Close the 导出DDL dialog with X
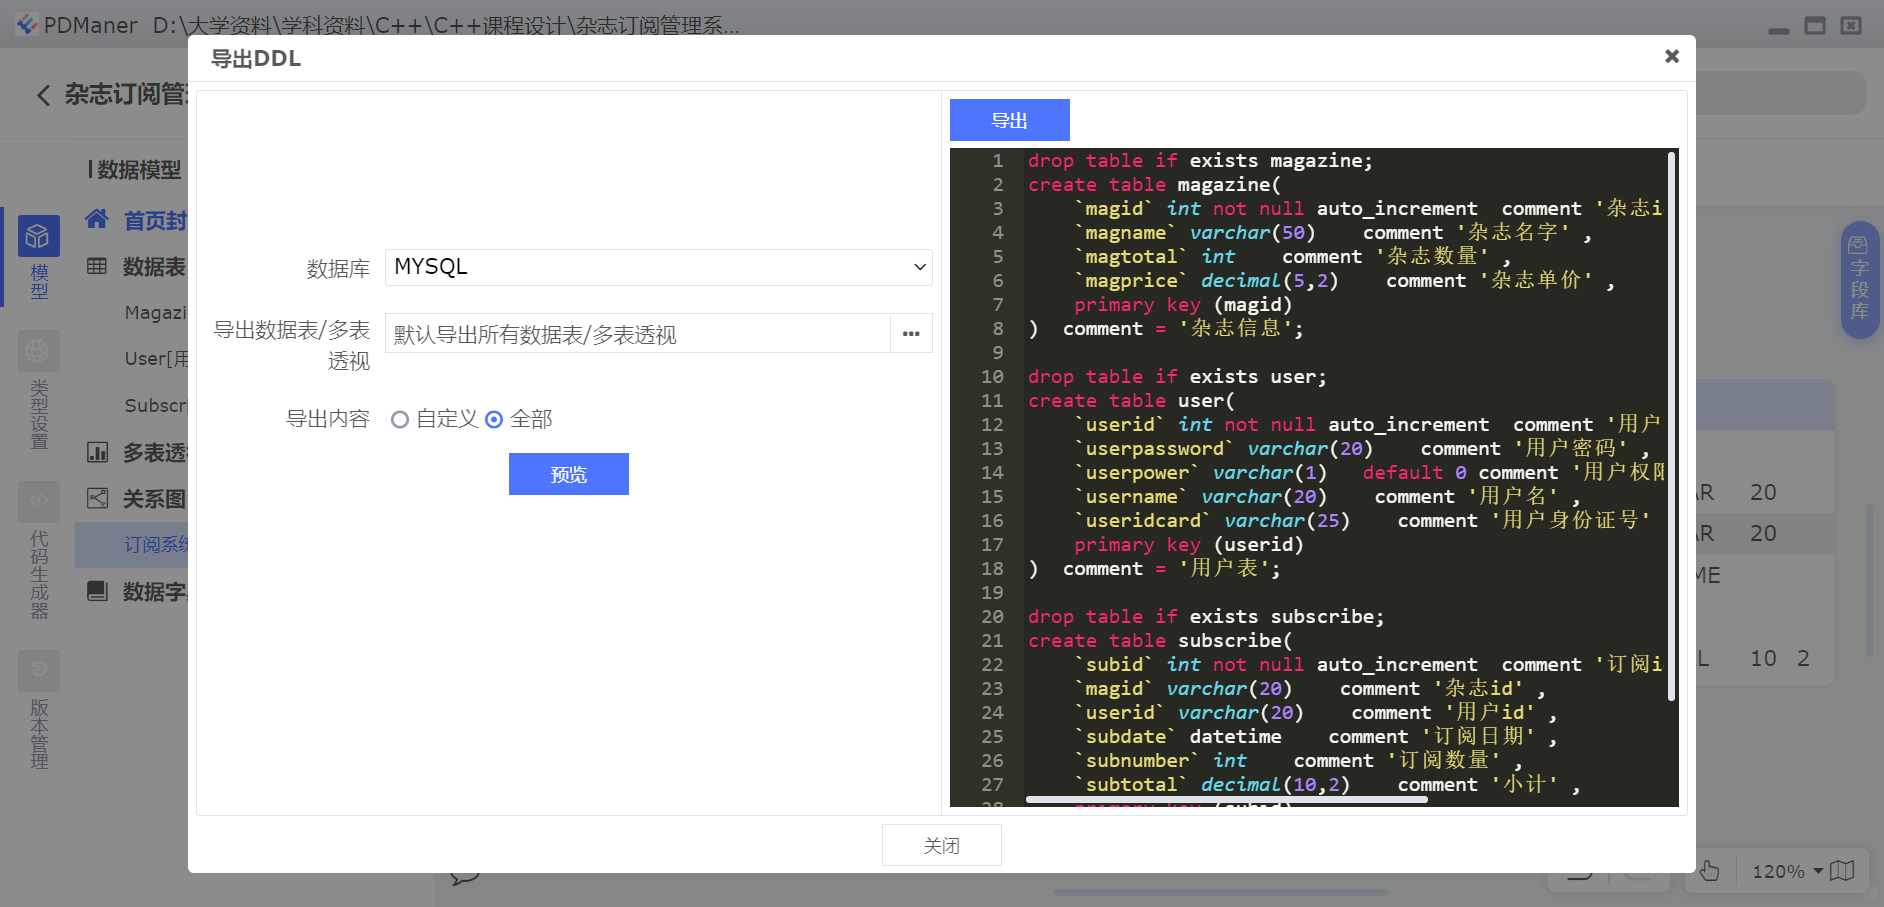This screenshot has height=907, width=1884. [x=1671, y=57]
